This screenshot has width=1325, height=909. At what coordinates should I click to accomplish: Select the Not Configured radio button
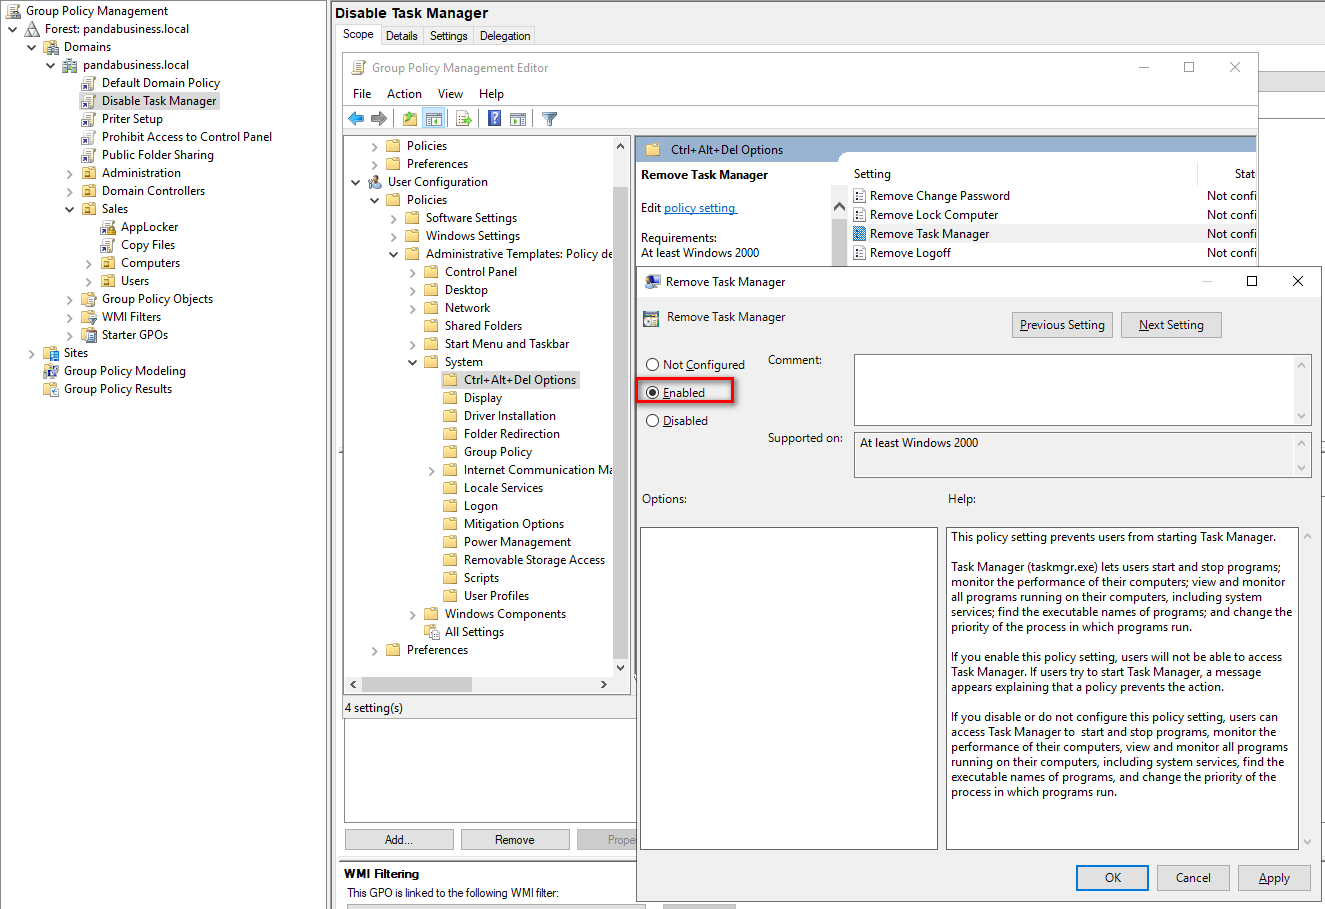pyautogui.click(x=653, y=365)
